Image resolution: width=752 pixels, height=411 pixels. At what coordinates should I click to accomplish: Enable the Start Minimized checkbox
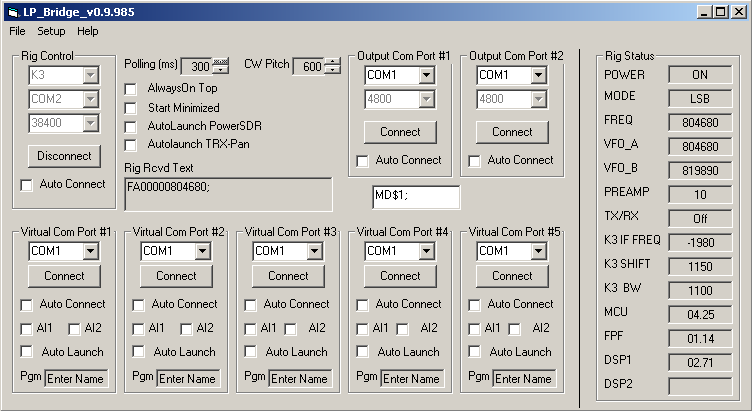click(130, 108)
